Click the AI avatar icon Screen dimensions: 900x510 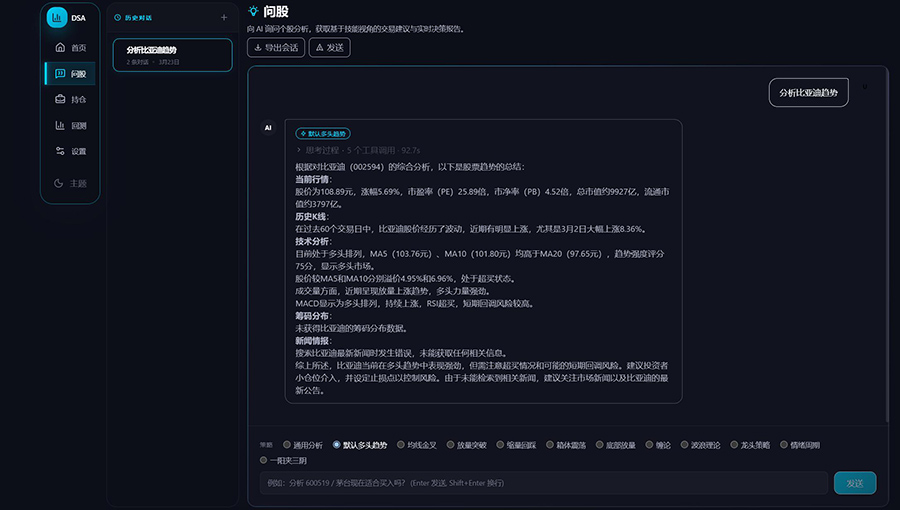[x=268, y=128]
